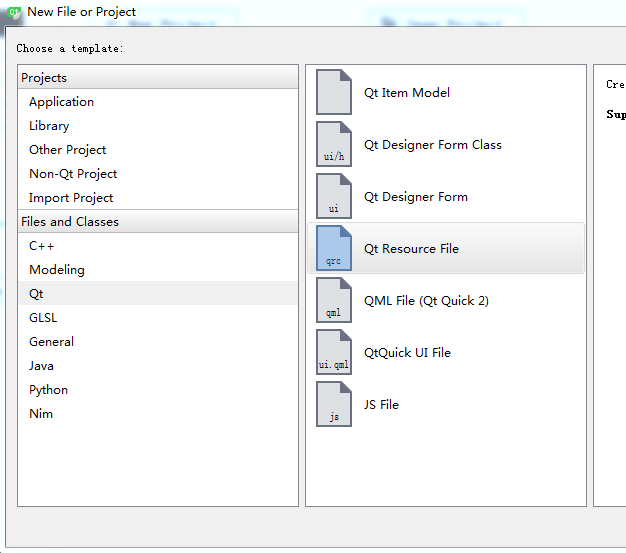Click the Qt Creator logo in title bar

[14, 12]
